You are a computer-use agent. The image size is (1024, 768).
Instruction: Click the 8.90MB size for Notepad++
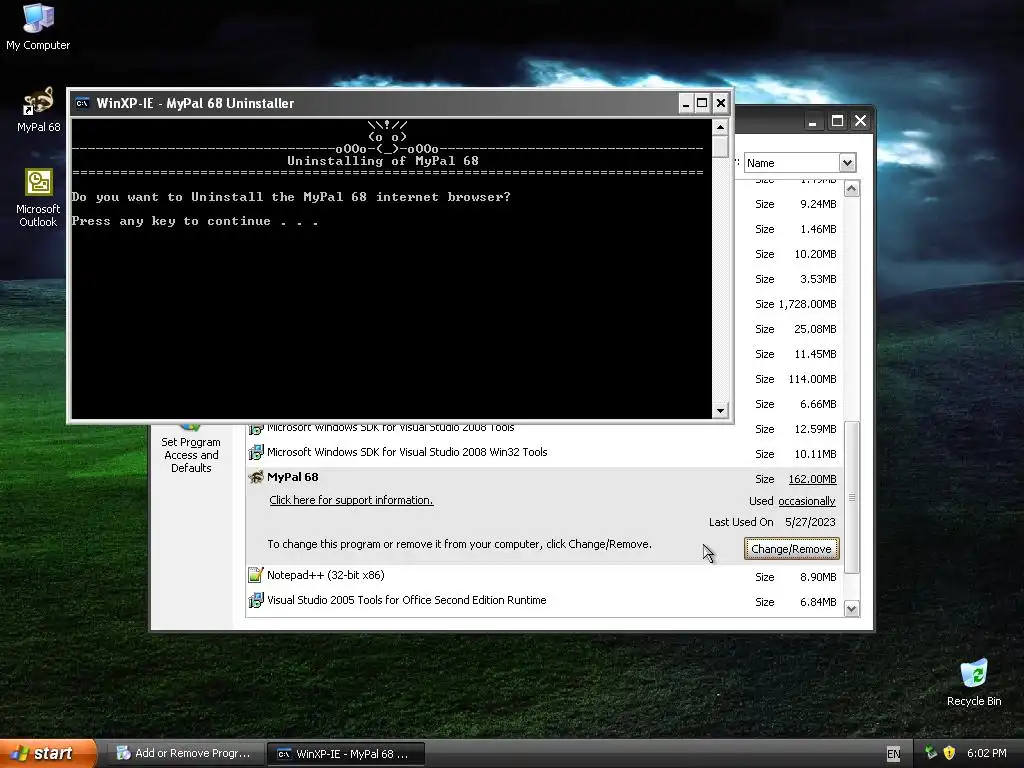coord(818,577)
